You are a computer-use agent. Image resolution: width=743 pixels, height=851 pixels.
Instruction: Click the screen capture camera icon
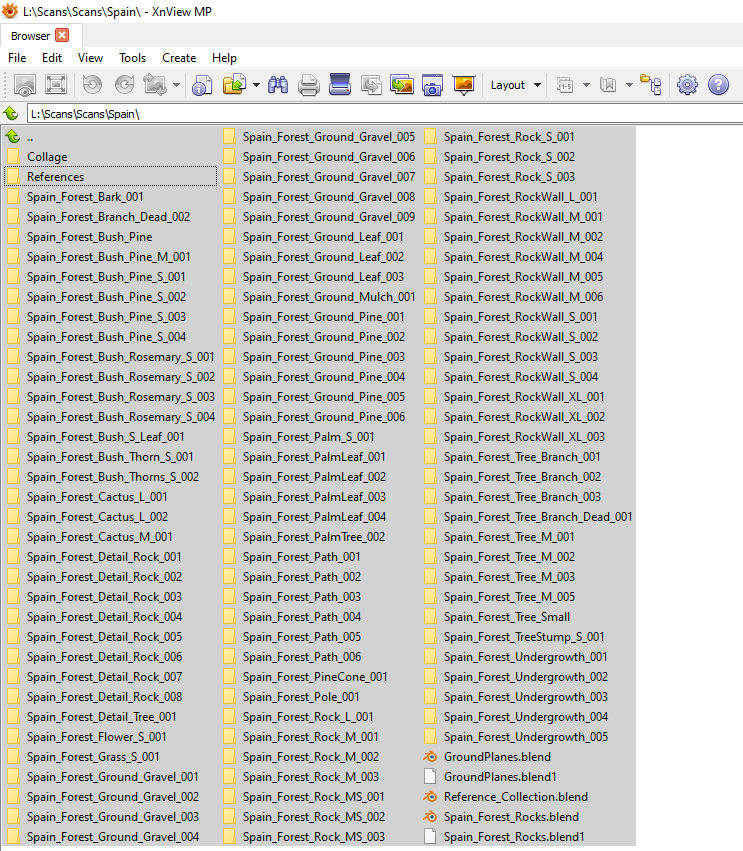tap(433, 85)
